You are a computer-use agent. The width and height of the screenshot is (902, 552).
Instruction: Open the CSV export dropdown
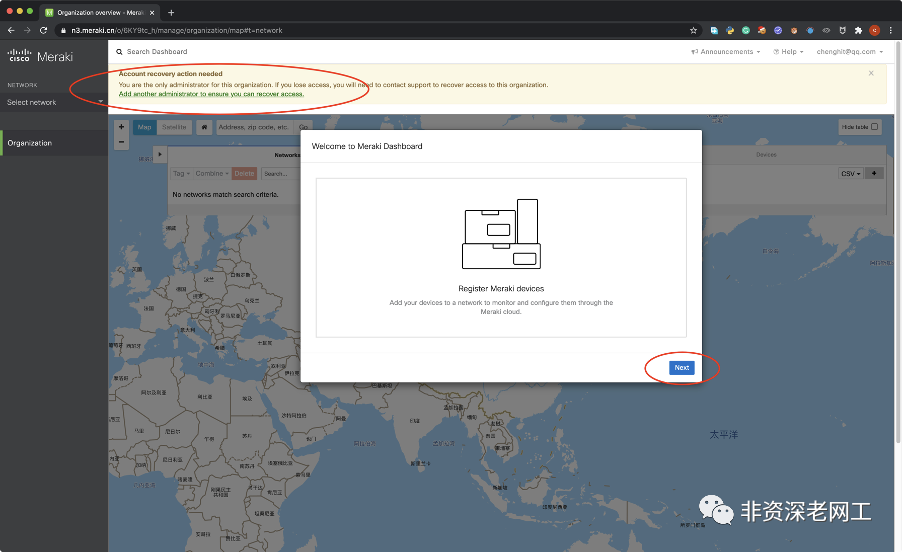point(851,174)
